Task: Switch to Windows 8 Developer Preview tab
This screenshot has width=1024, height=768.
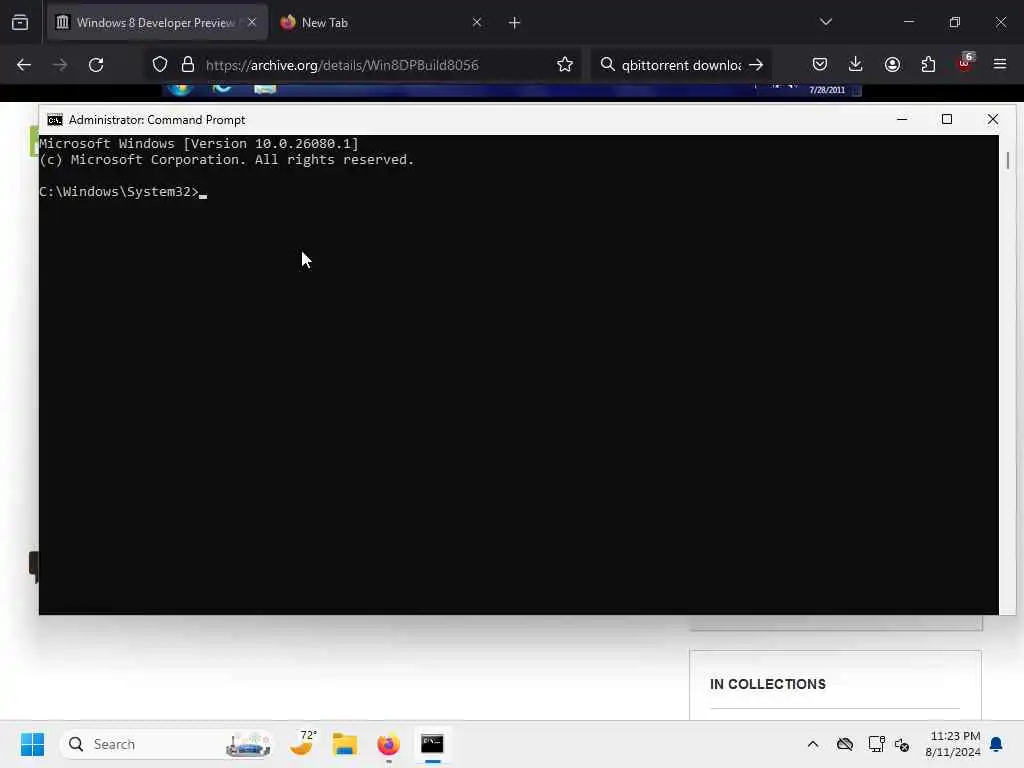Action: (x=157, y=23)
